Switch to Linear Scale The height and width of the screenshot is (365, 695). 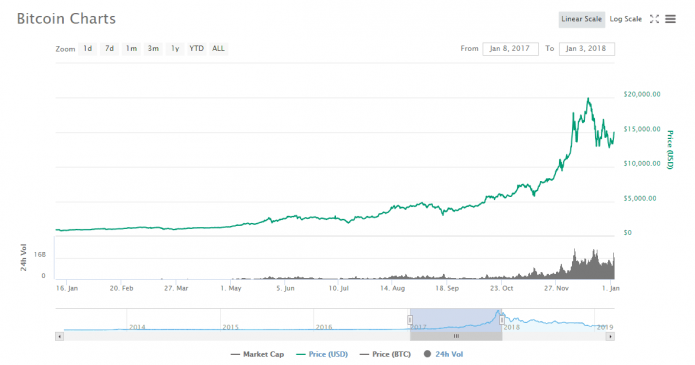(x=582, y=20)
